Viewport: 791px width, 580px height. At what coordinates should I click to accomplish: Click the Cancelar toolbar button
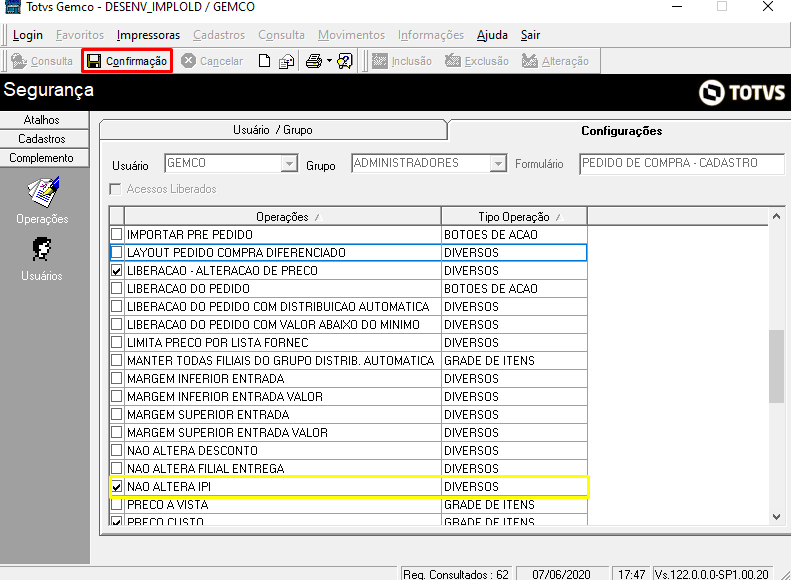tap(212, 61)
